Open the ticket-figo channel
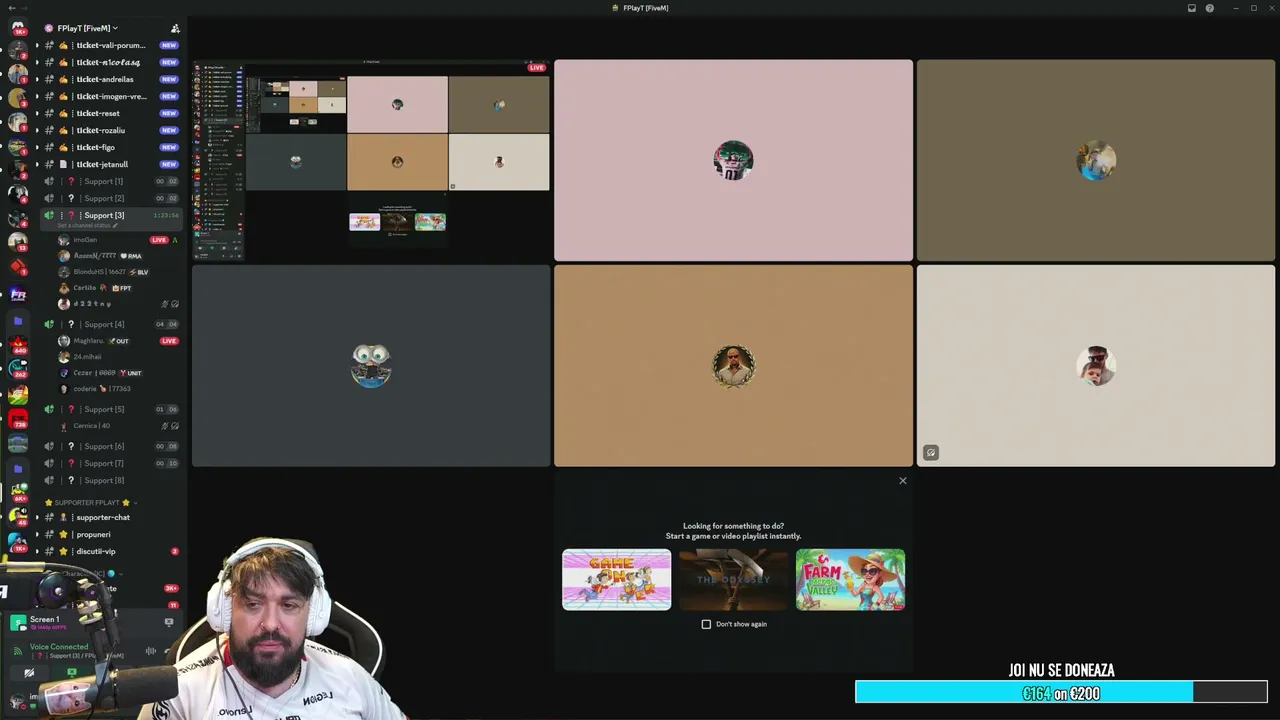Viewport: 1280px width, 720px height. [110, 147]
